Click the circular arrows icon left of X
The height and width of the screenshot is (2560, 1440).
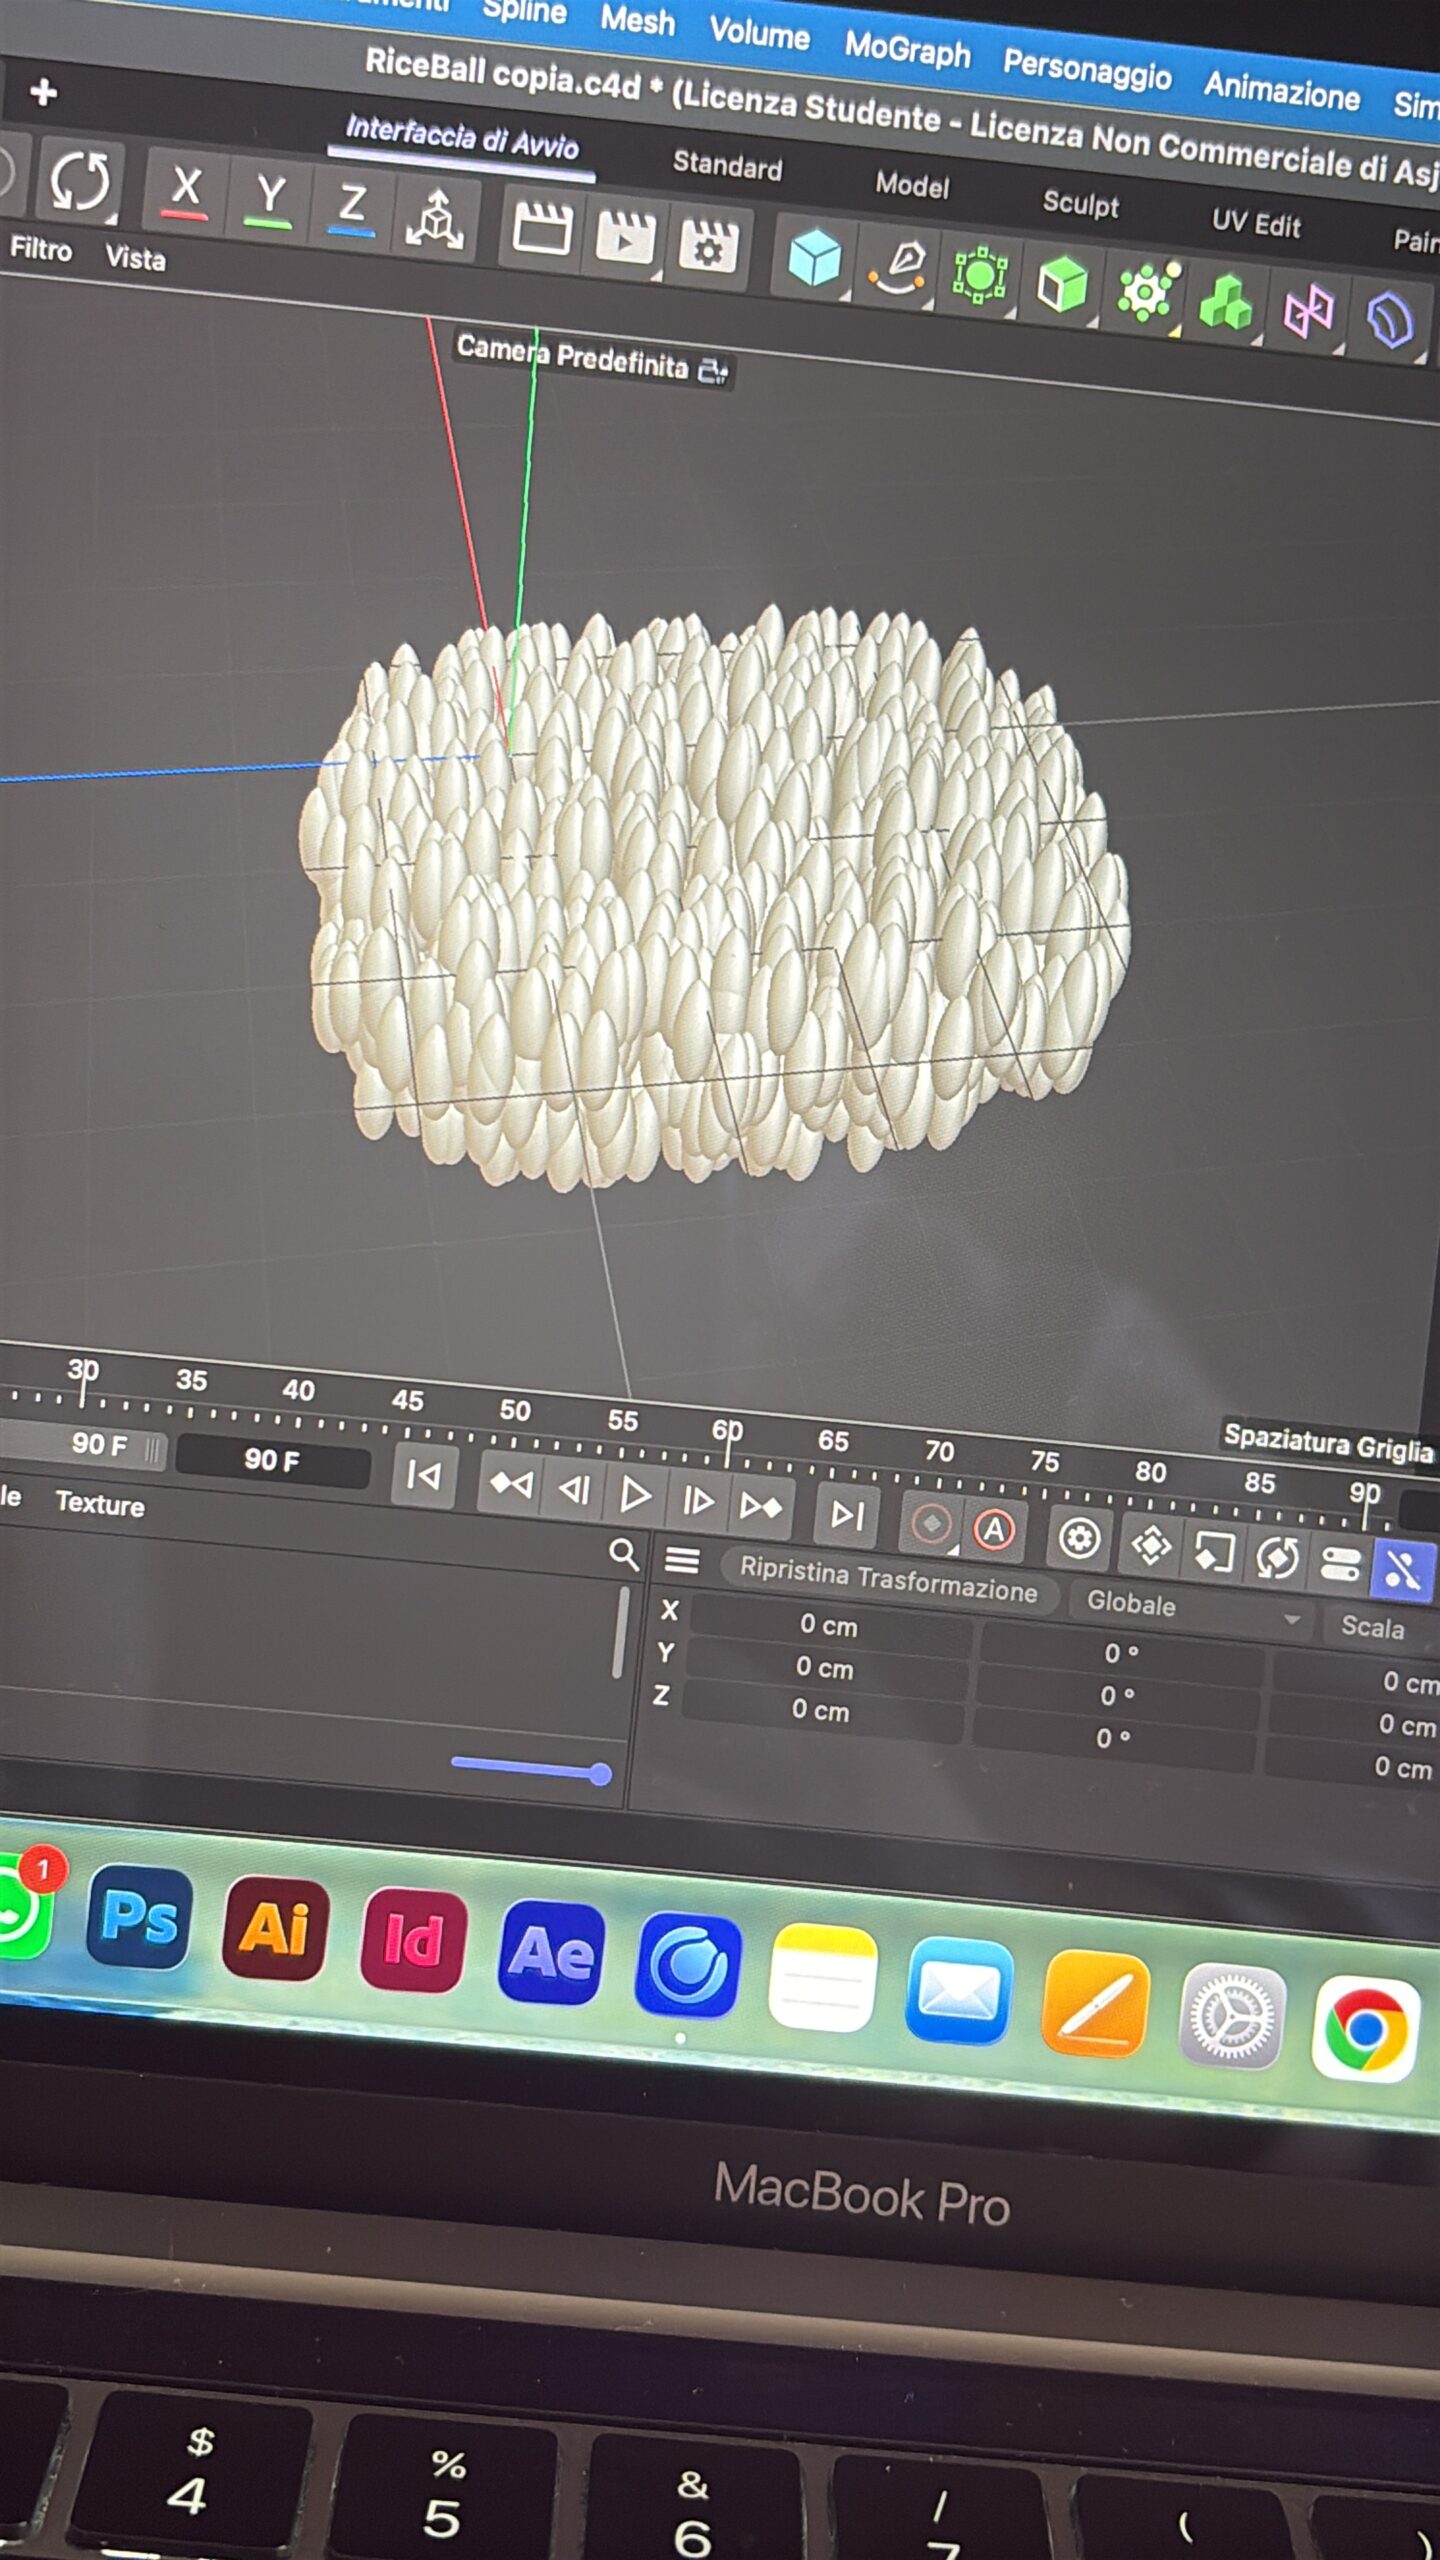click(80, 182)
